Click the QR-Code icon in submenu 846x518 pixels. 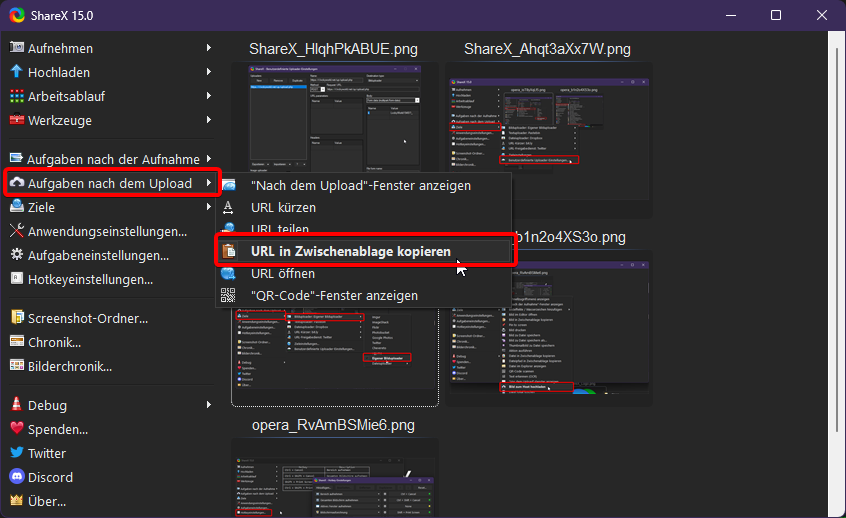tap(229, 295)
